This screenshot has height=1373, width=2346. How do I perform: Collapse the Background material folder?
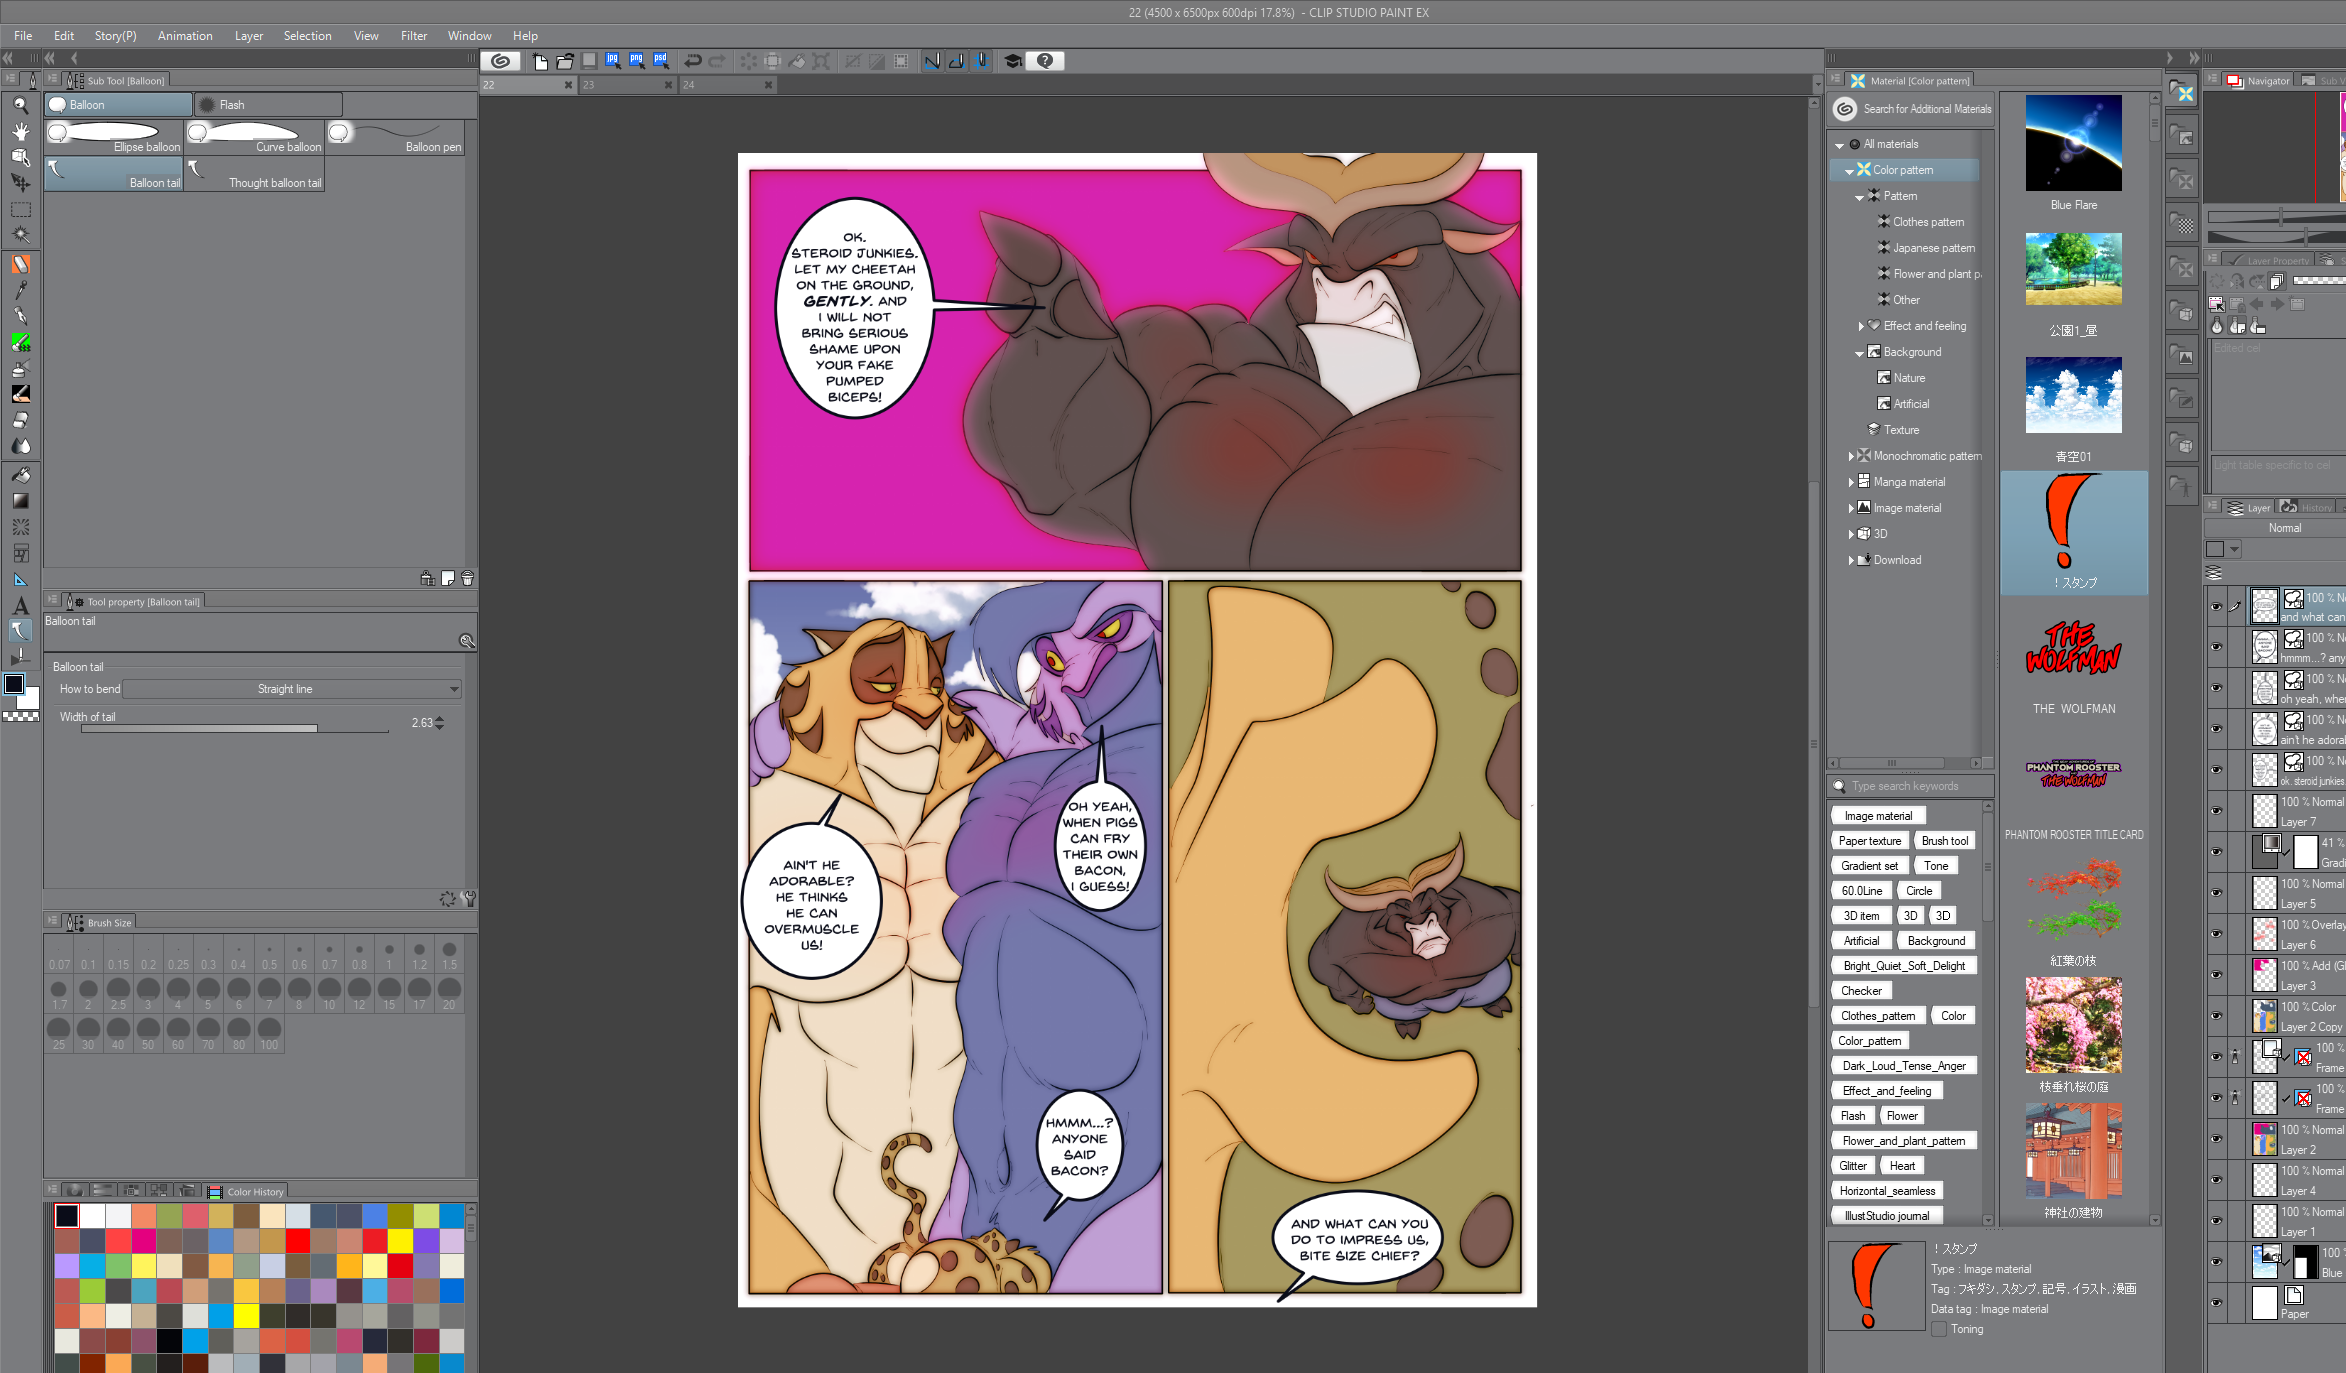pos(1859,353)
